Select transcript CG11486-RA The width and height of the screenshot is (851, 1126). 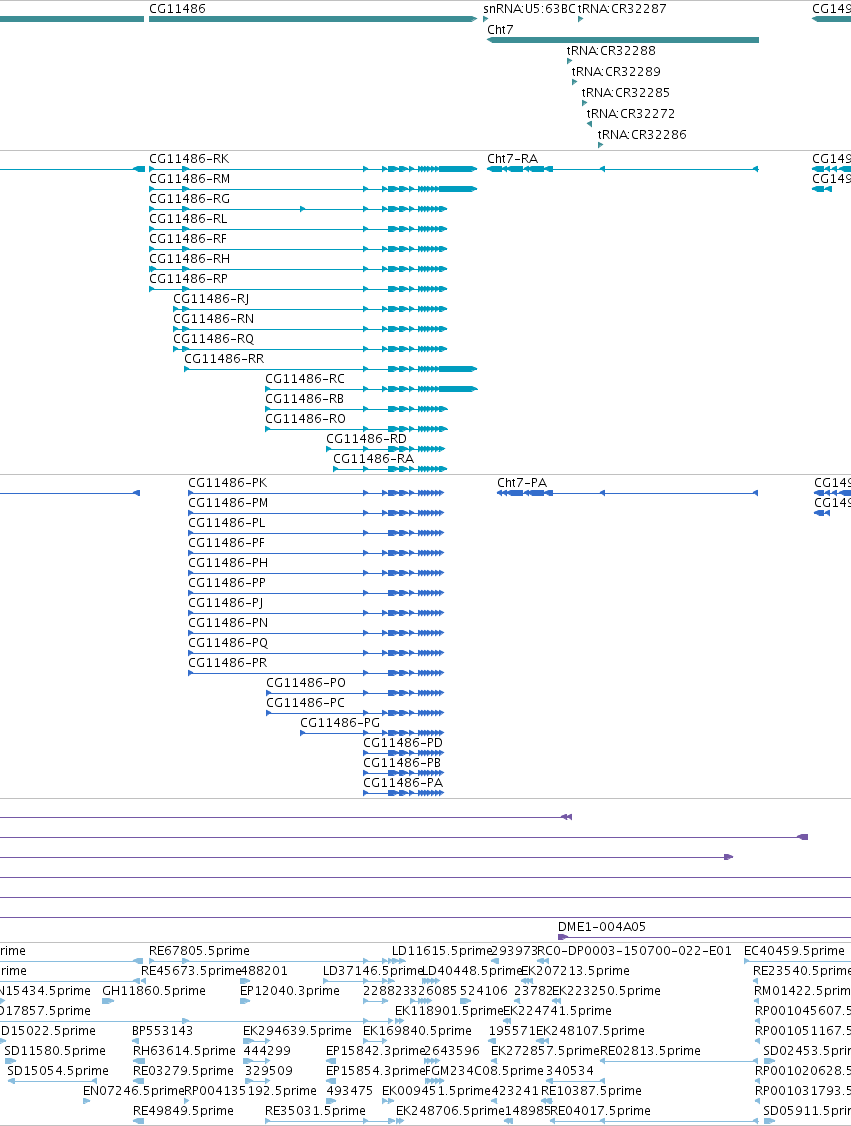click(373, 459)
